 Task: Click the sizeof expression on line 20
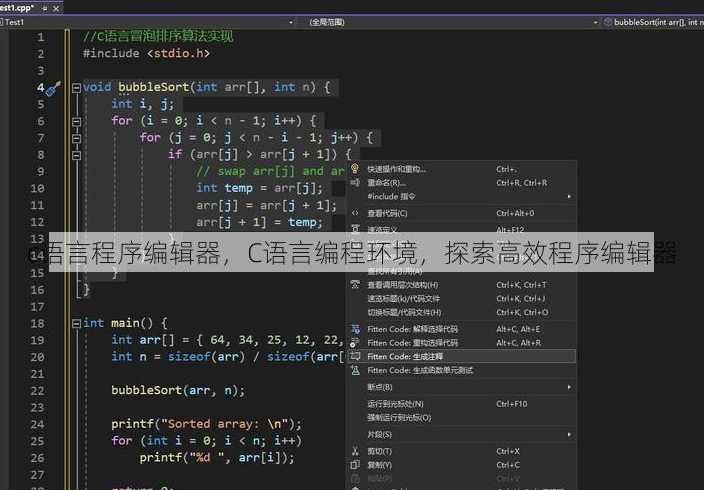pyautogui.click(x=255, y=357)
